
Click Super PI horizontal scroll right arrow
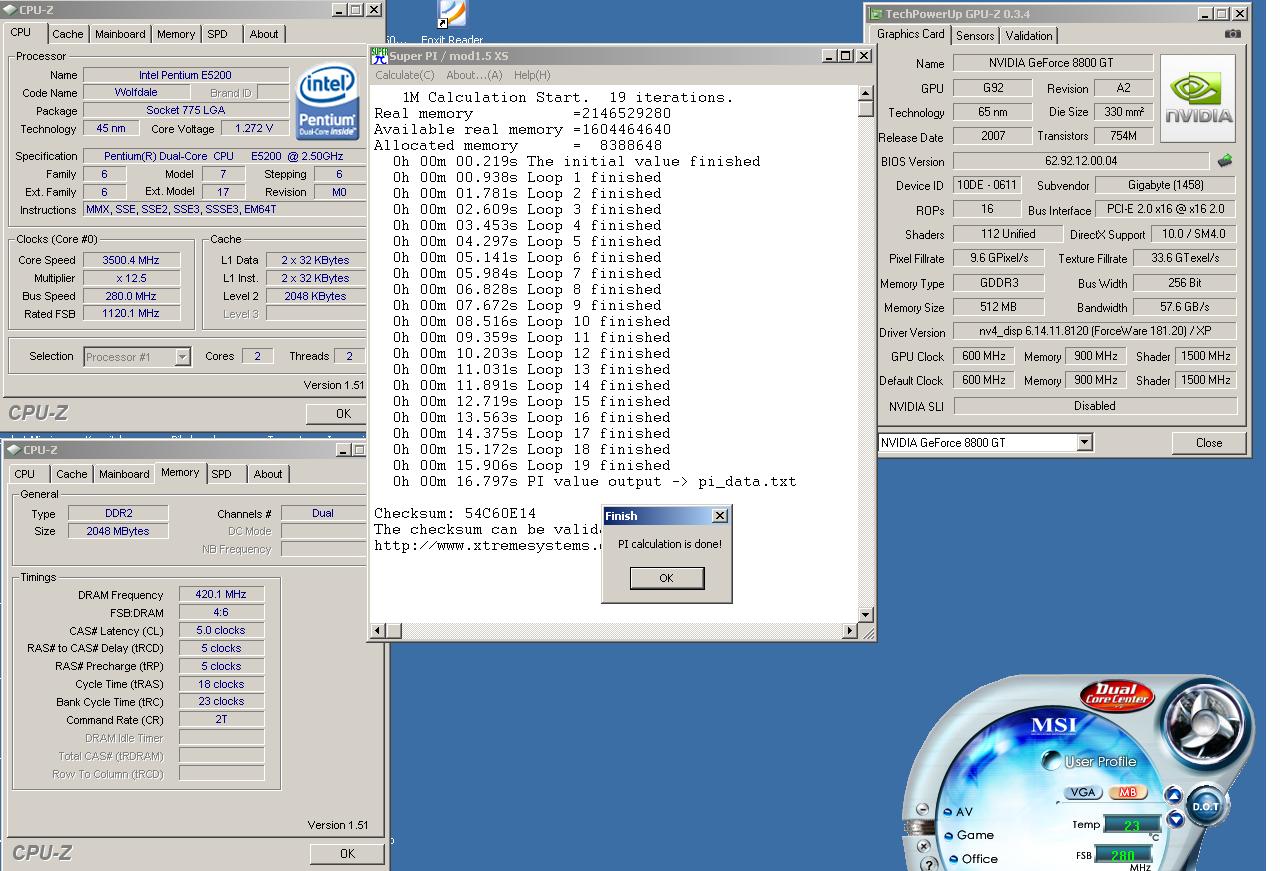(x=850, y=631)
